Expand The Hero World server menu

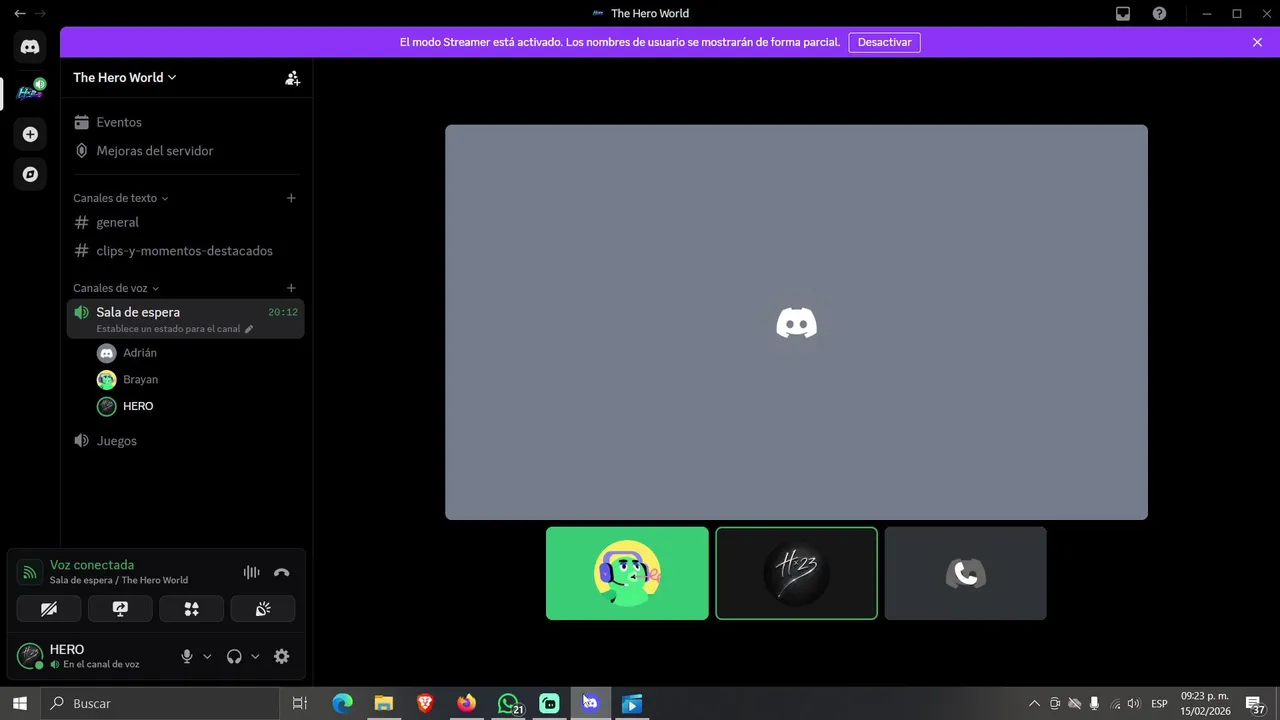(124, 77)
